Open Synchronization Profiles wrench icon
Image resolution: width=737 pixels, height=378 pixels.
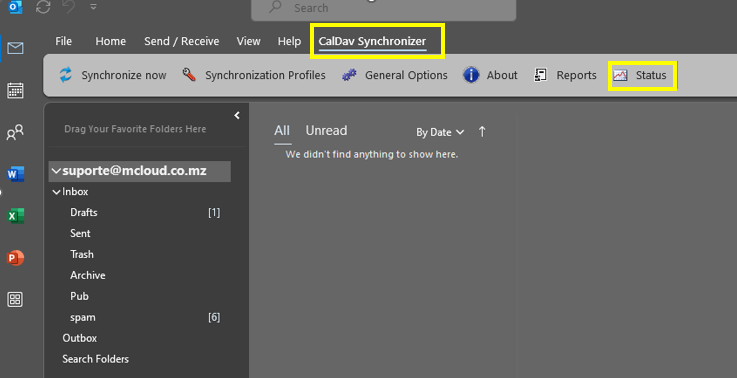189,75
